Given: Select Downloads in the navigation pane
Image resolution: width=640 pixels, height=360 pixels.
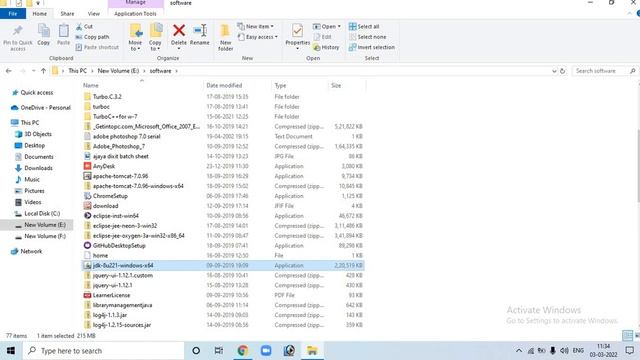Looking at the screenshot, I should pos(38,168).
